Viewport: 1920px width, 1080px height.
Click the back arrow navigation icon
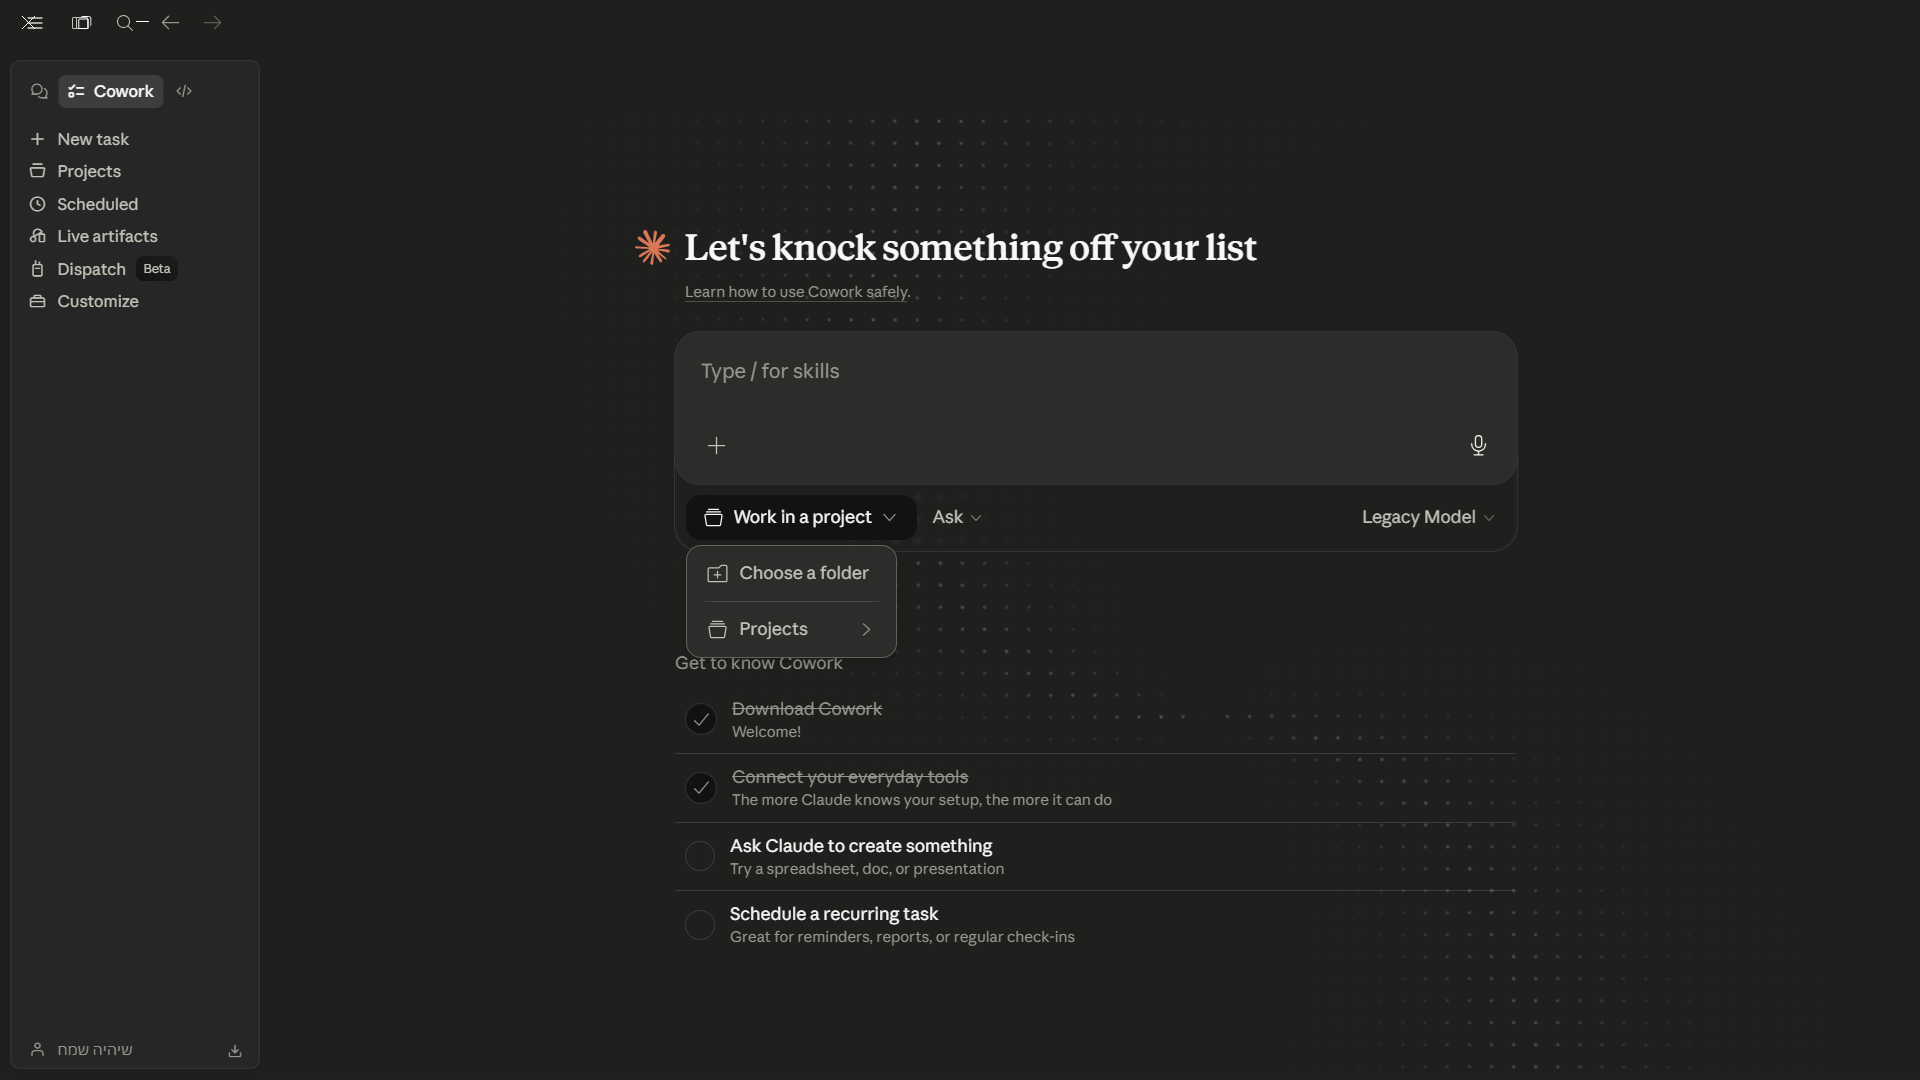point(170,23)
